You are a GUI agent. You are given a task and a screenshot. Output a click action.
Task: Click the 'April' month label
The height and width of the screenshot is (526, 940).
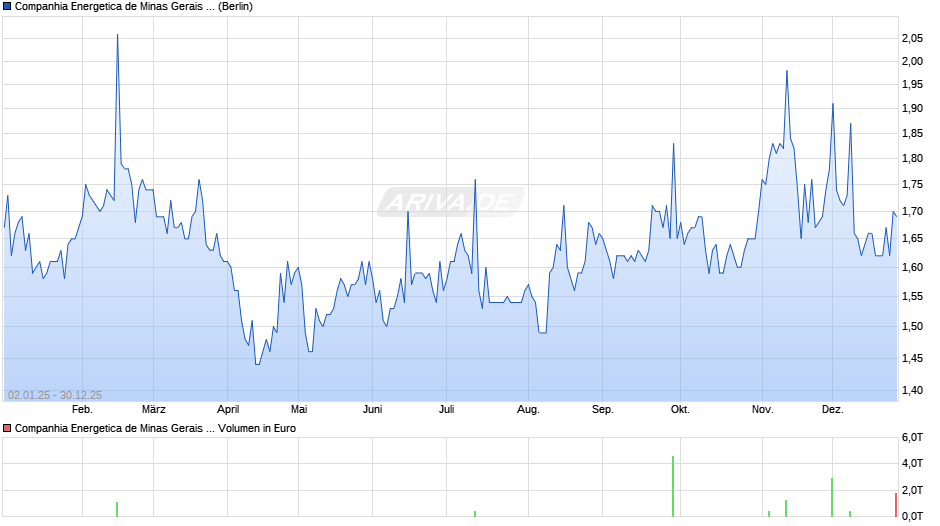coord(228,410)
